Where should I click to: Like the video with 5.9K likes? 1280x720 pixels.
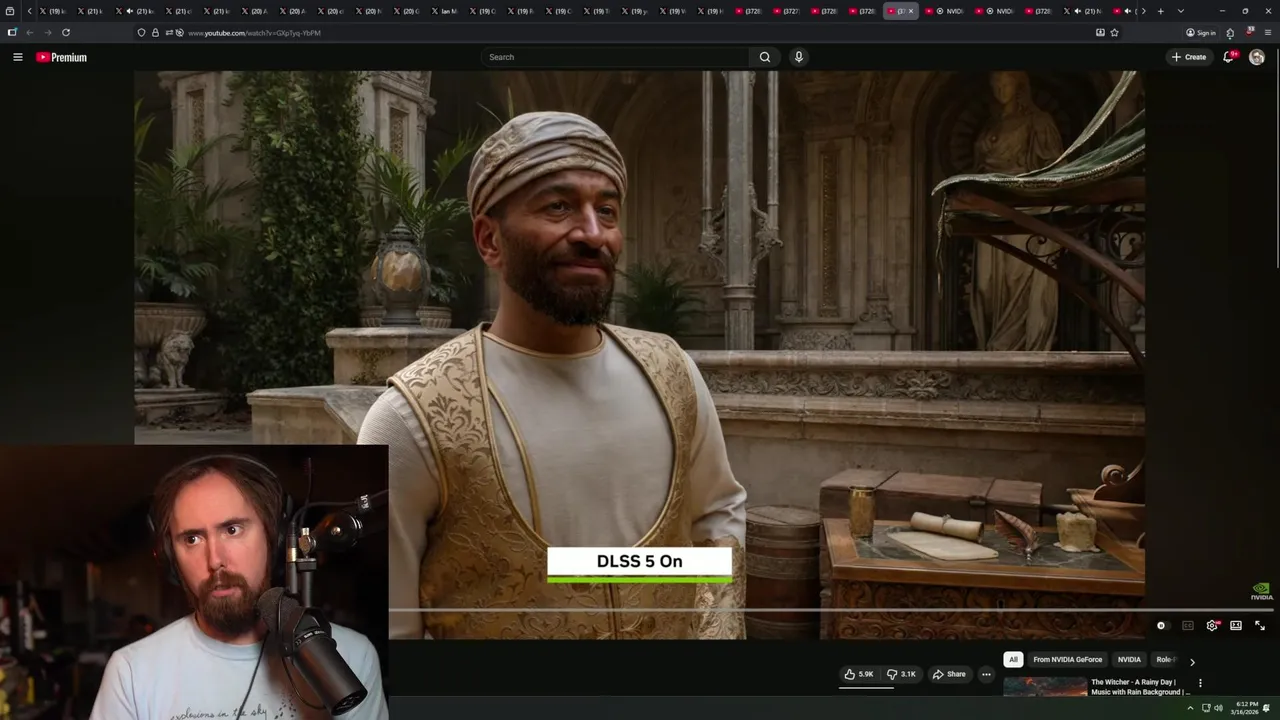858,674
